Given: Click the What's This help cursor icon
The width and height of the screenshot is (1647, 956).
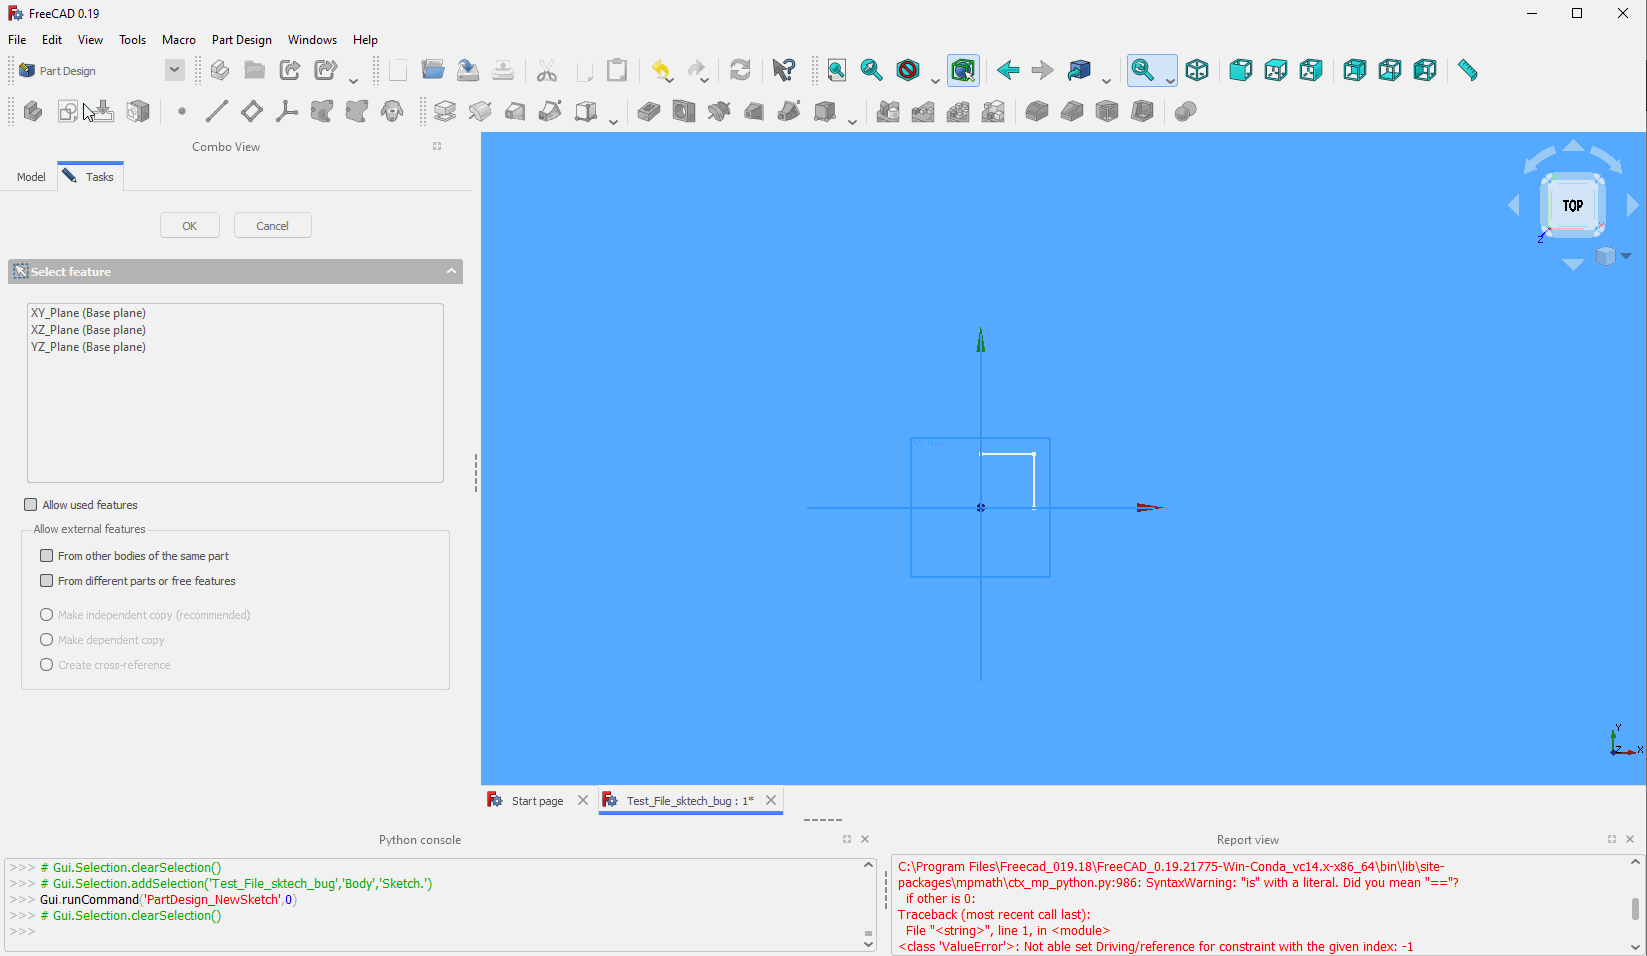Looking at the screenshot, I should click(x=784, y=70).
